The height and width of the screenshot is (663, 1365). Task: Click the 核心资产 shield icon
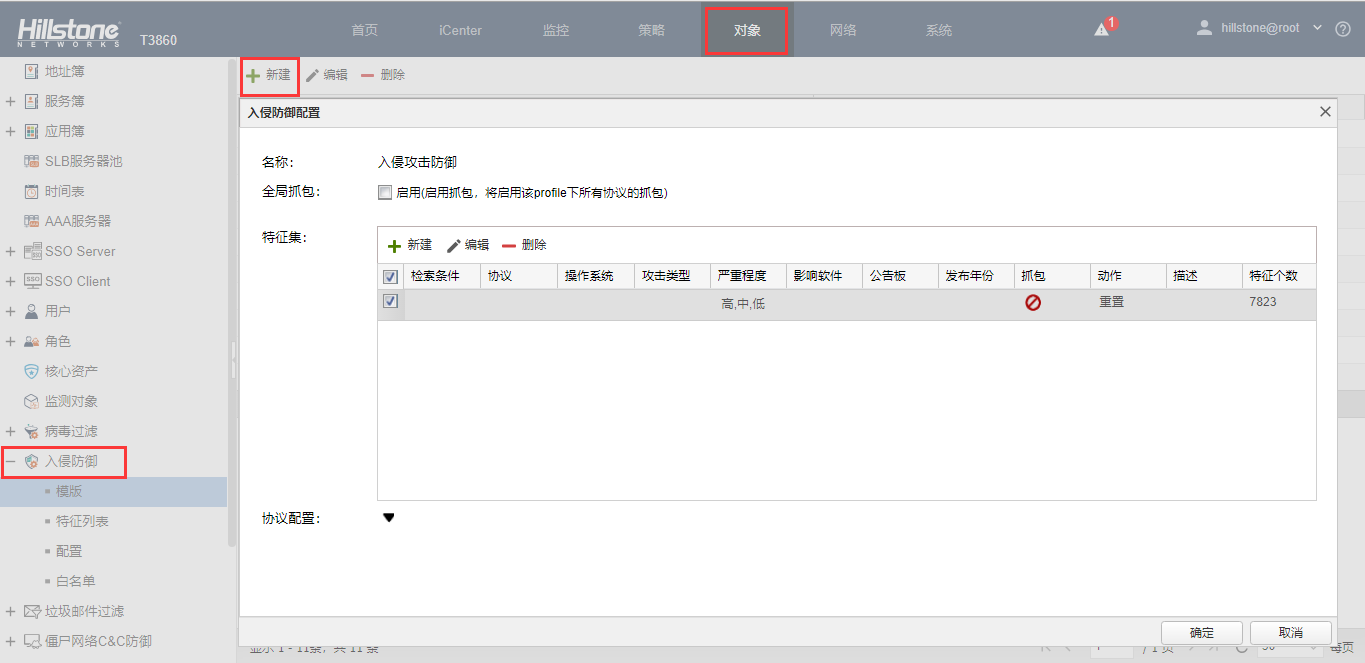coord(31,371)
